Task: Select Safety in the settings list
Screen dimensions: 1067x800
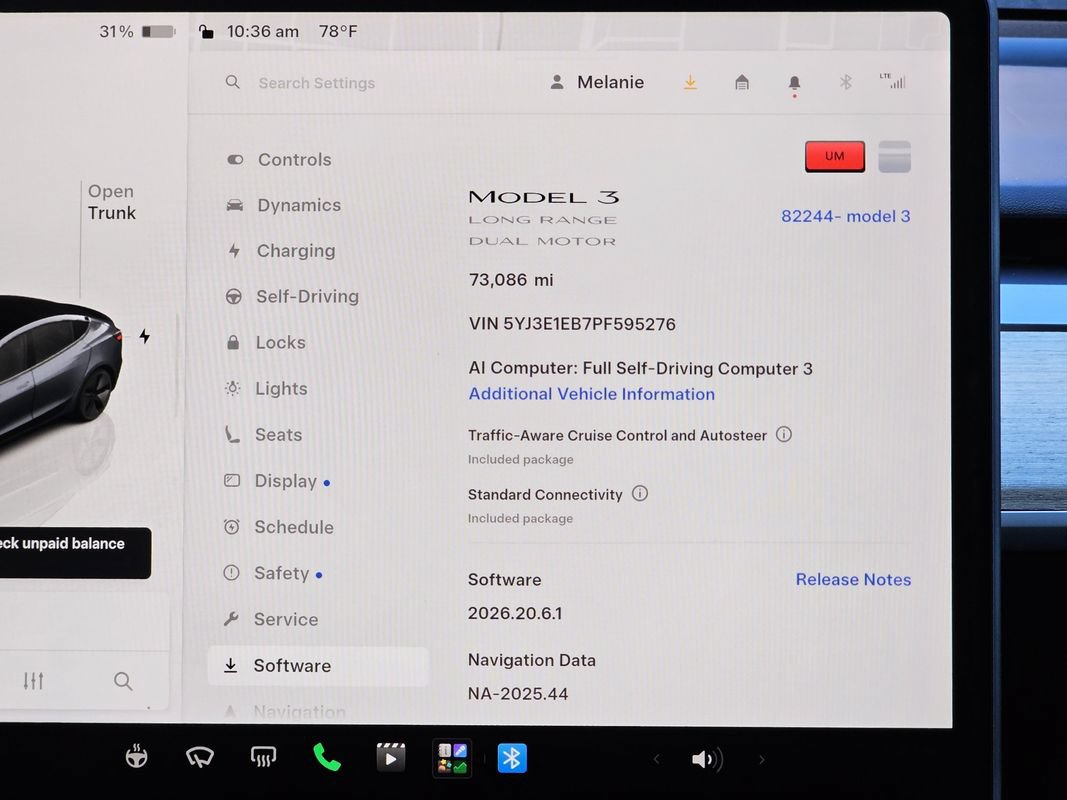Action: point(273,573)
